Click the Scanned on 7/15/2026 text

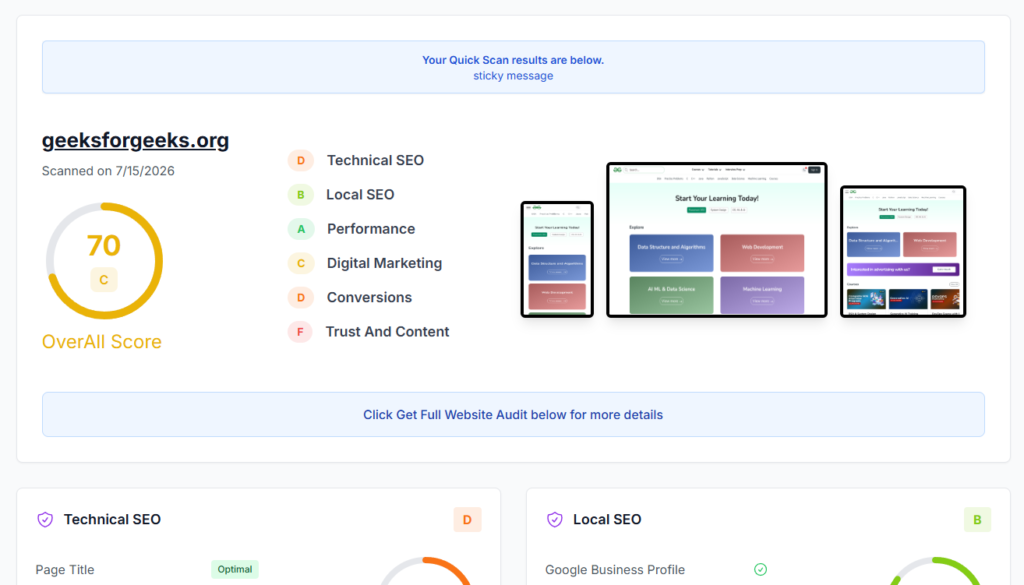click(108, 171)
